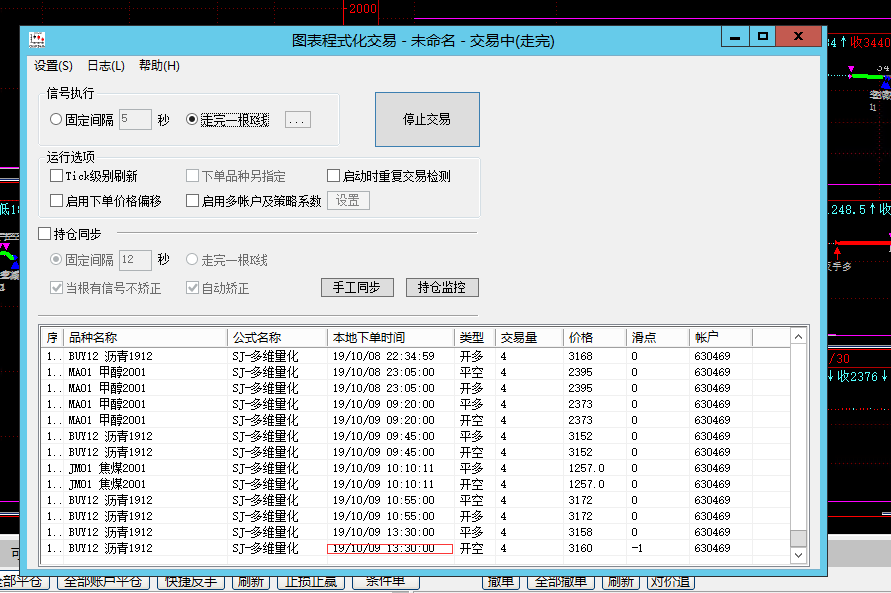This screenshot has height=593, width=891.
Task: Click the 帐户 column header
Action: [x=721, y=337]
